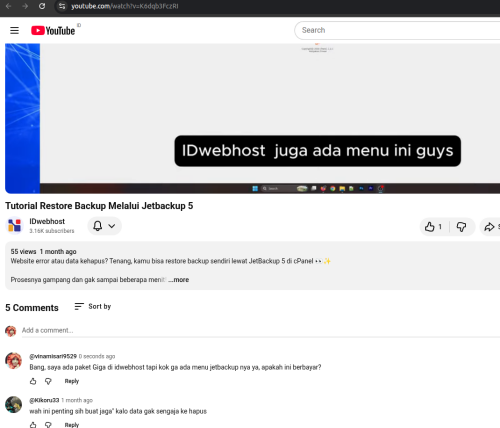Open @Kikoru33 commenter avatar

tap(13, 404)
